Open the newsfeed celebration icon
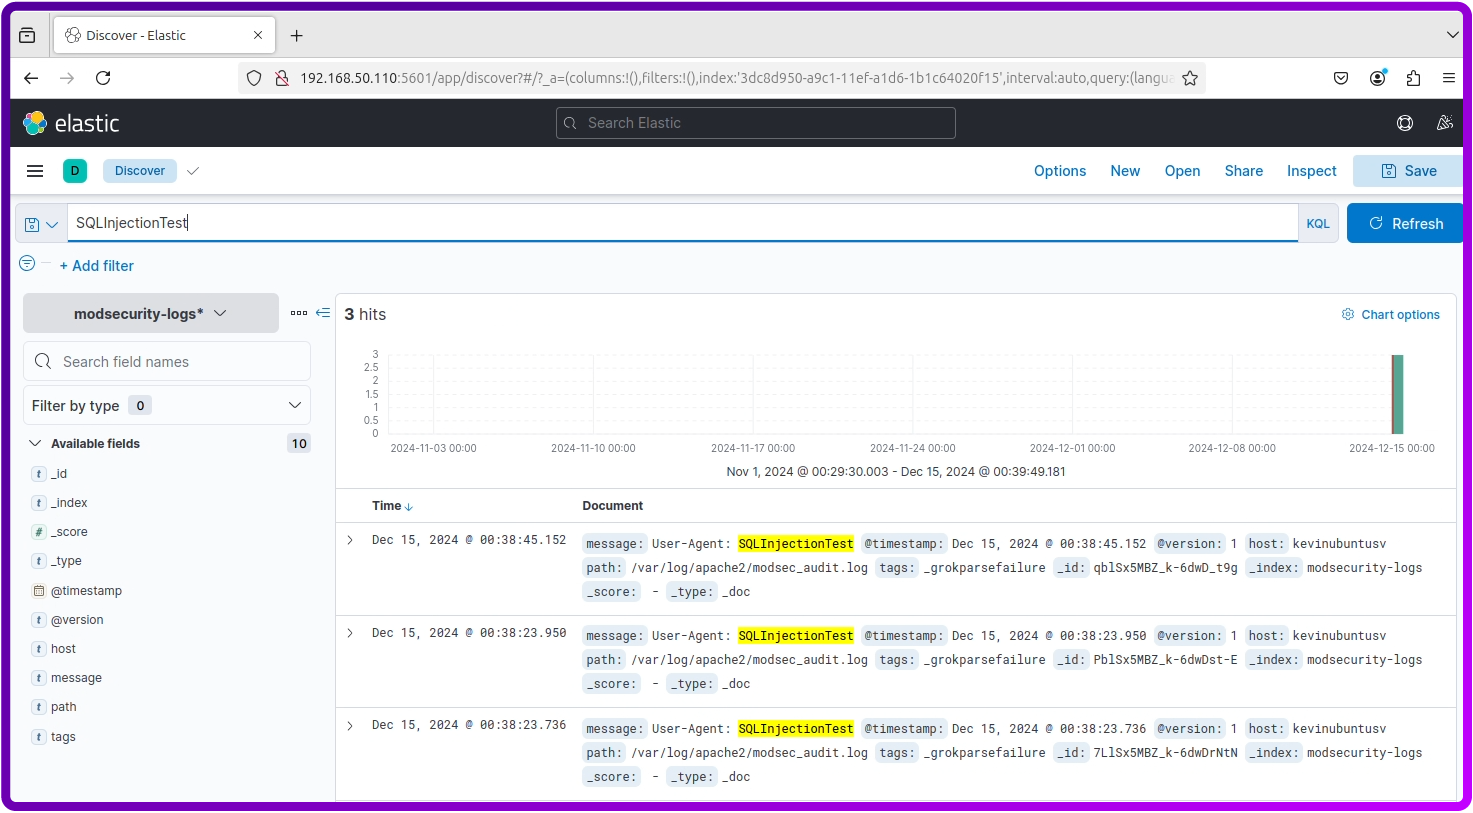 pyautogui.click(x=1444, y=123)
